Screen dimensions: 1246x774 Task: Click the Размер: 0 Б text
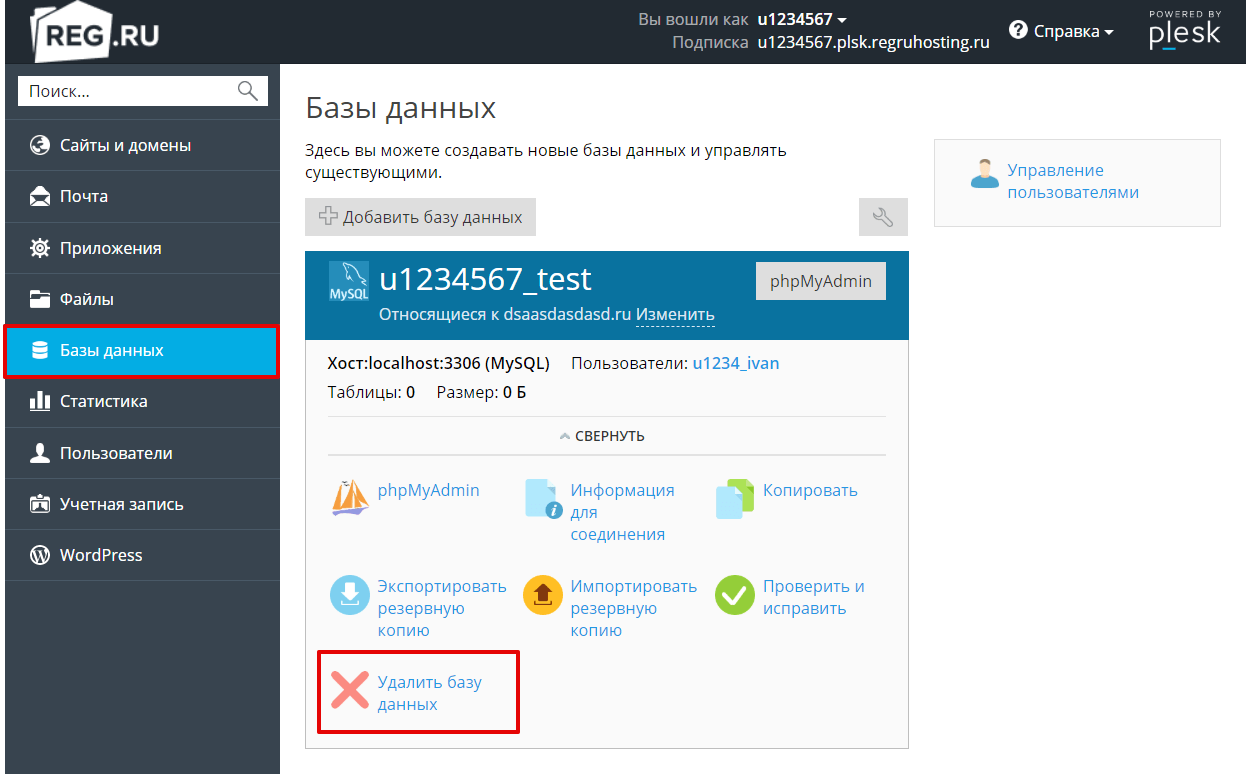click(481, 392)
